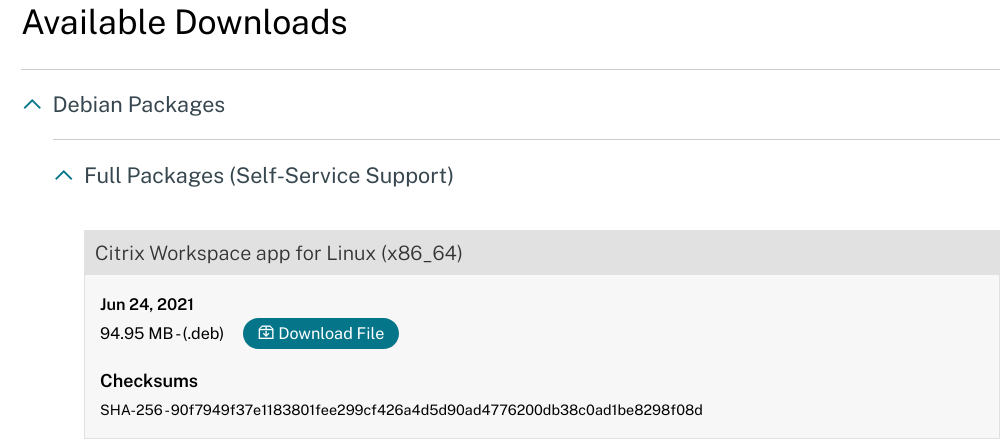Click the Checksums heading

pyautogui.click(x=149, y=381)
